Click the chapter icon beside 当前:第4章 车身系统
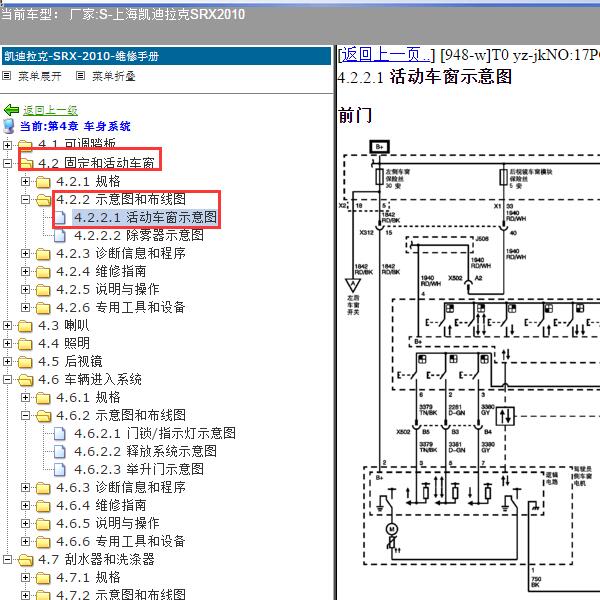The width and height of the screenshot is (600, 600). 9,126
